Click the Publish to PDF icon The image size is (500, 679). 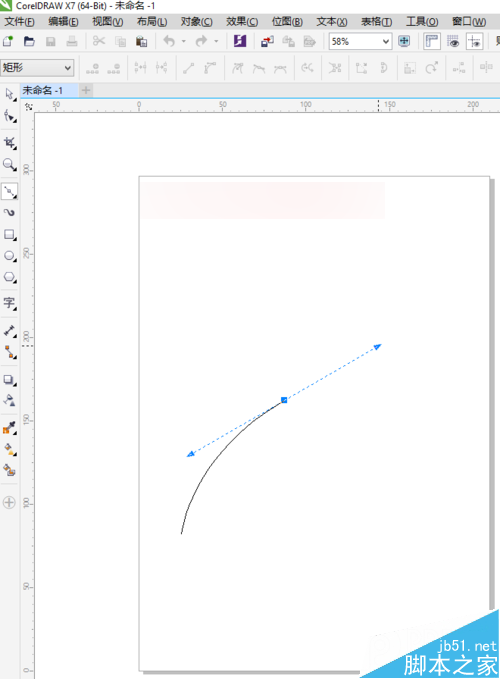pos(310,42)
